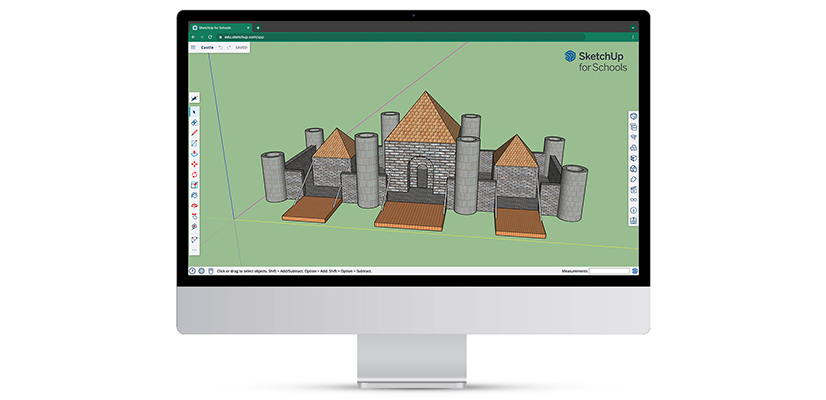The width and height of the screenshot is (826, 400).
Task: Open the Search SketchUp tool
Action: (x=194, y=99)
